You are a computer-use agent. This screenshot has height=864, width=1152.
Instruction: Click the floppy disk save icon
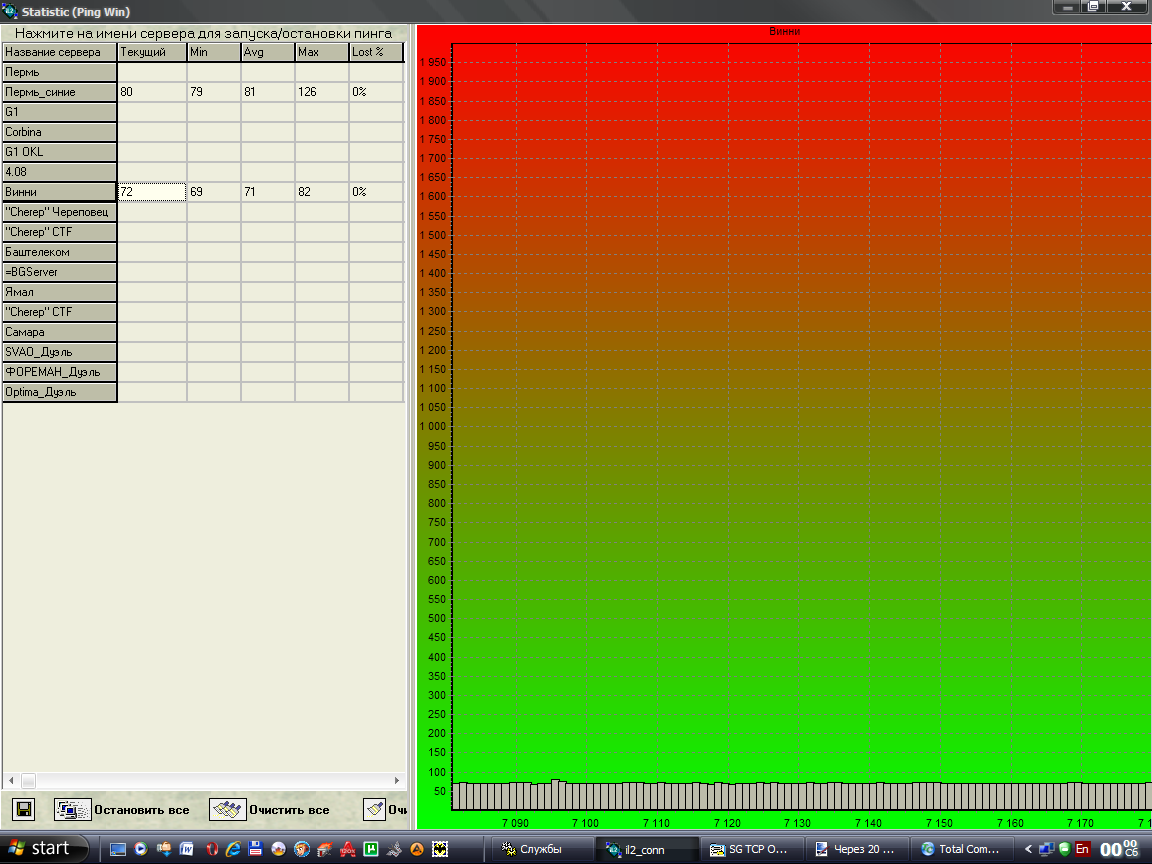(22, 809)
